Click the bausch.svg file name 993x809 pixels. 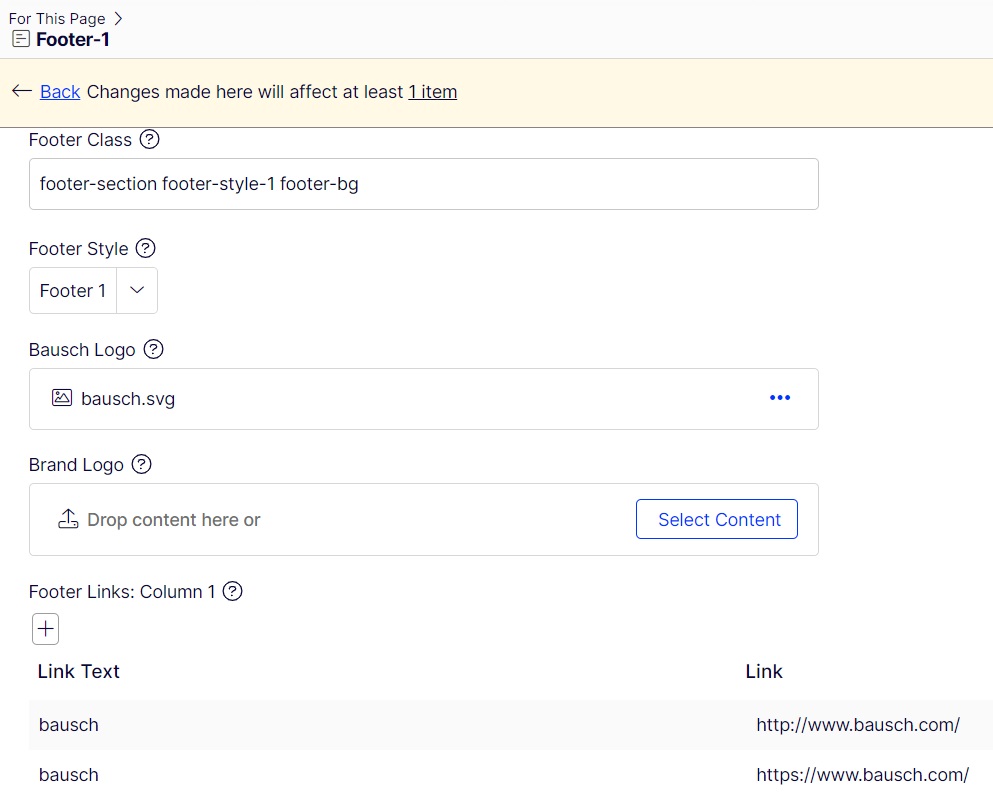coord(128,399)
